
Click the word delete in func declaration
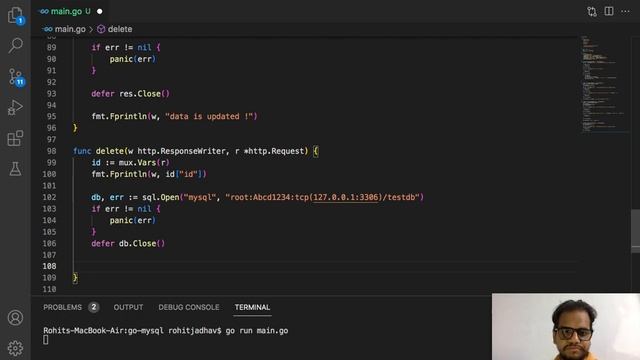(x=109, y=151)
